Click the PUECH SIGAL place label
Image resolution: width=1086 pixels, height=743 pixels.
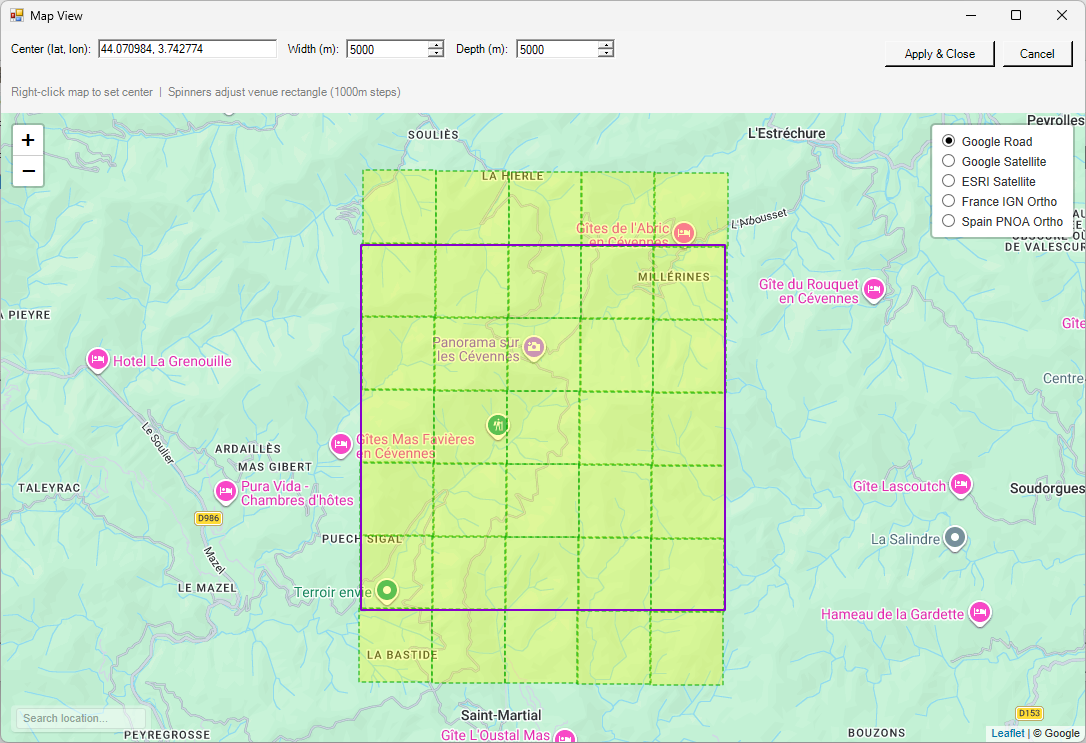tap(362, 539)
